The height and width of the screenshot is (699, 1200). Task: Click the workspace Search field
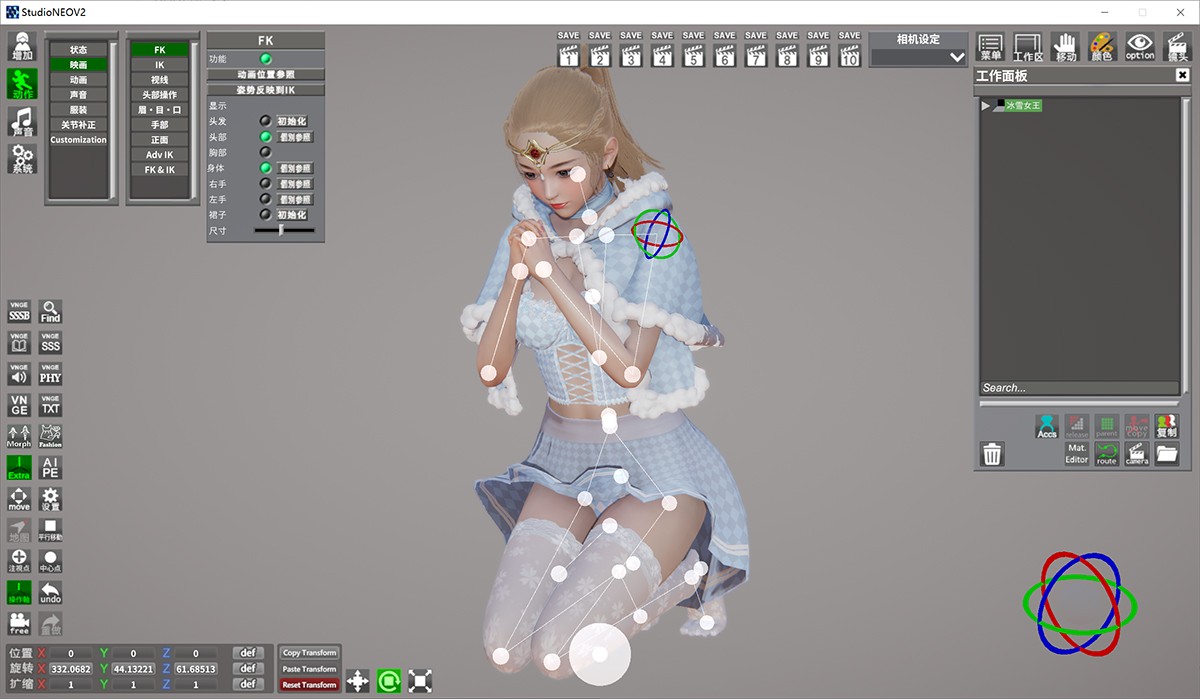click(x=1078, y=388)
